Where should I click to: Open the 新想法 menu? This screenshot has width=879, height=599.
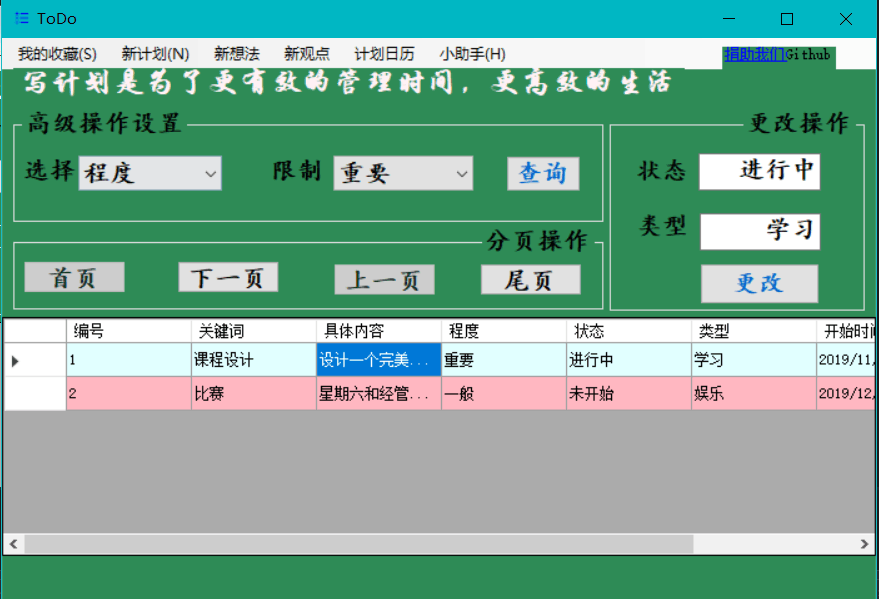click(x=237, y=54)
